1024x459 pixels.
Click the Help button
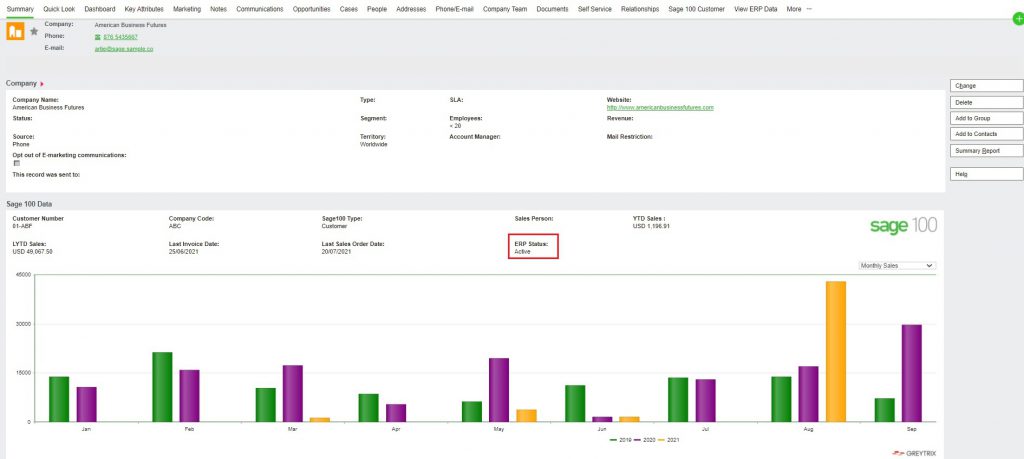tap(986, 174)
